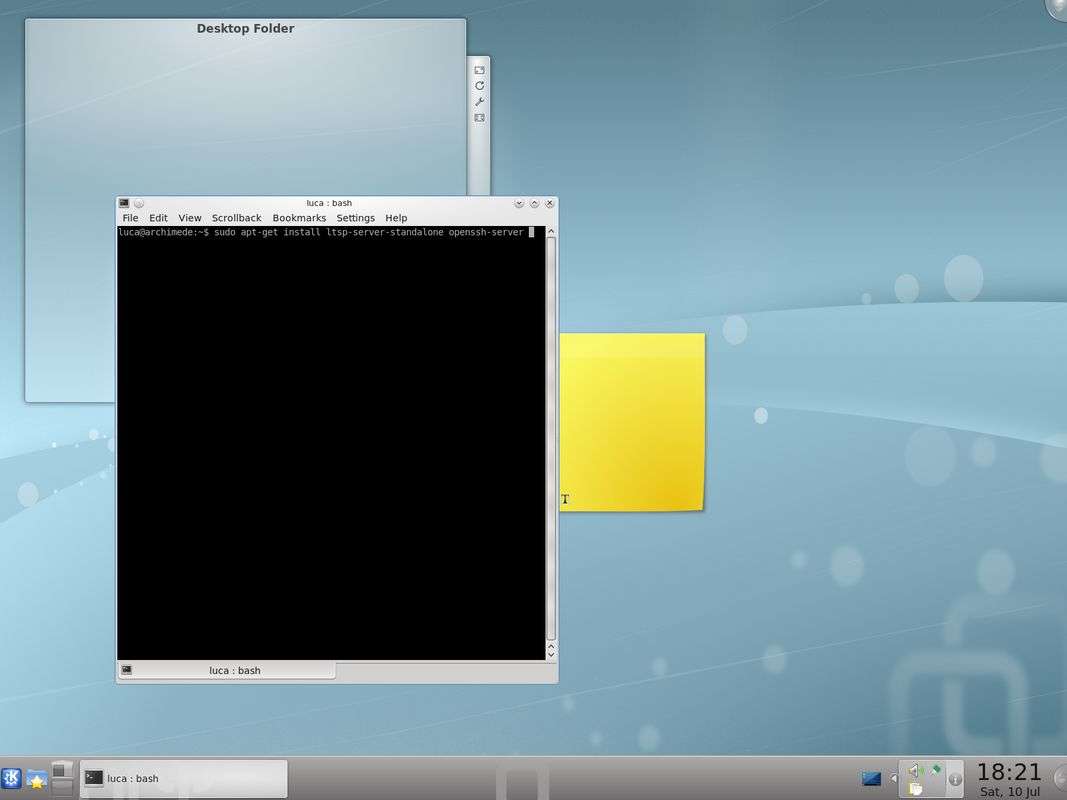
Task: Open the clipboard icon in system tray
Action: click(915, 788)
